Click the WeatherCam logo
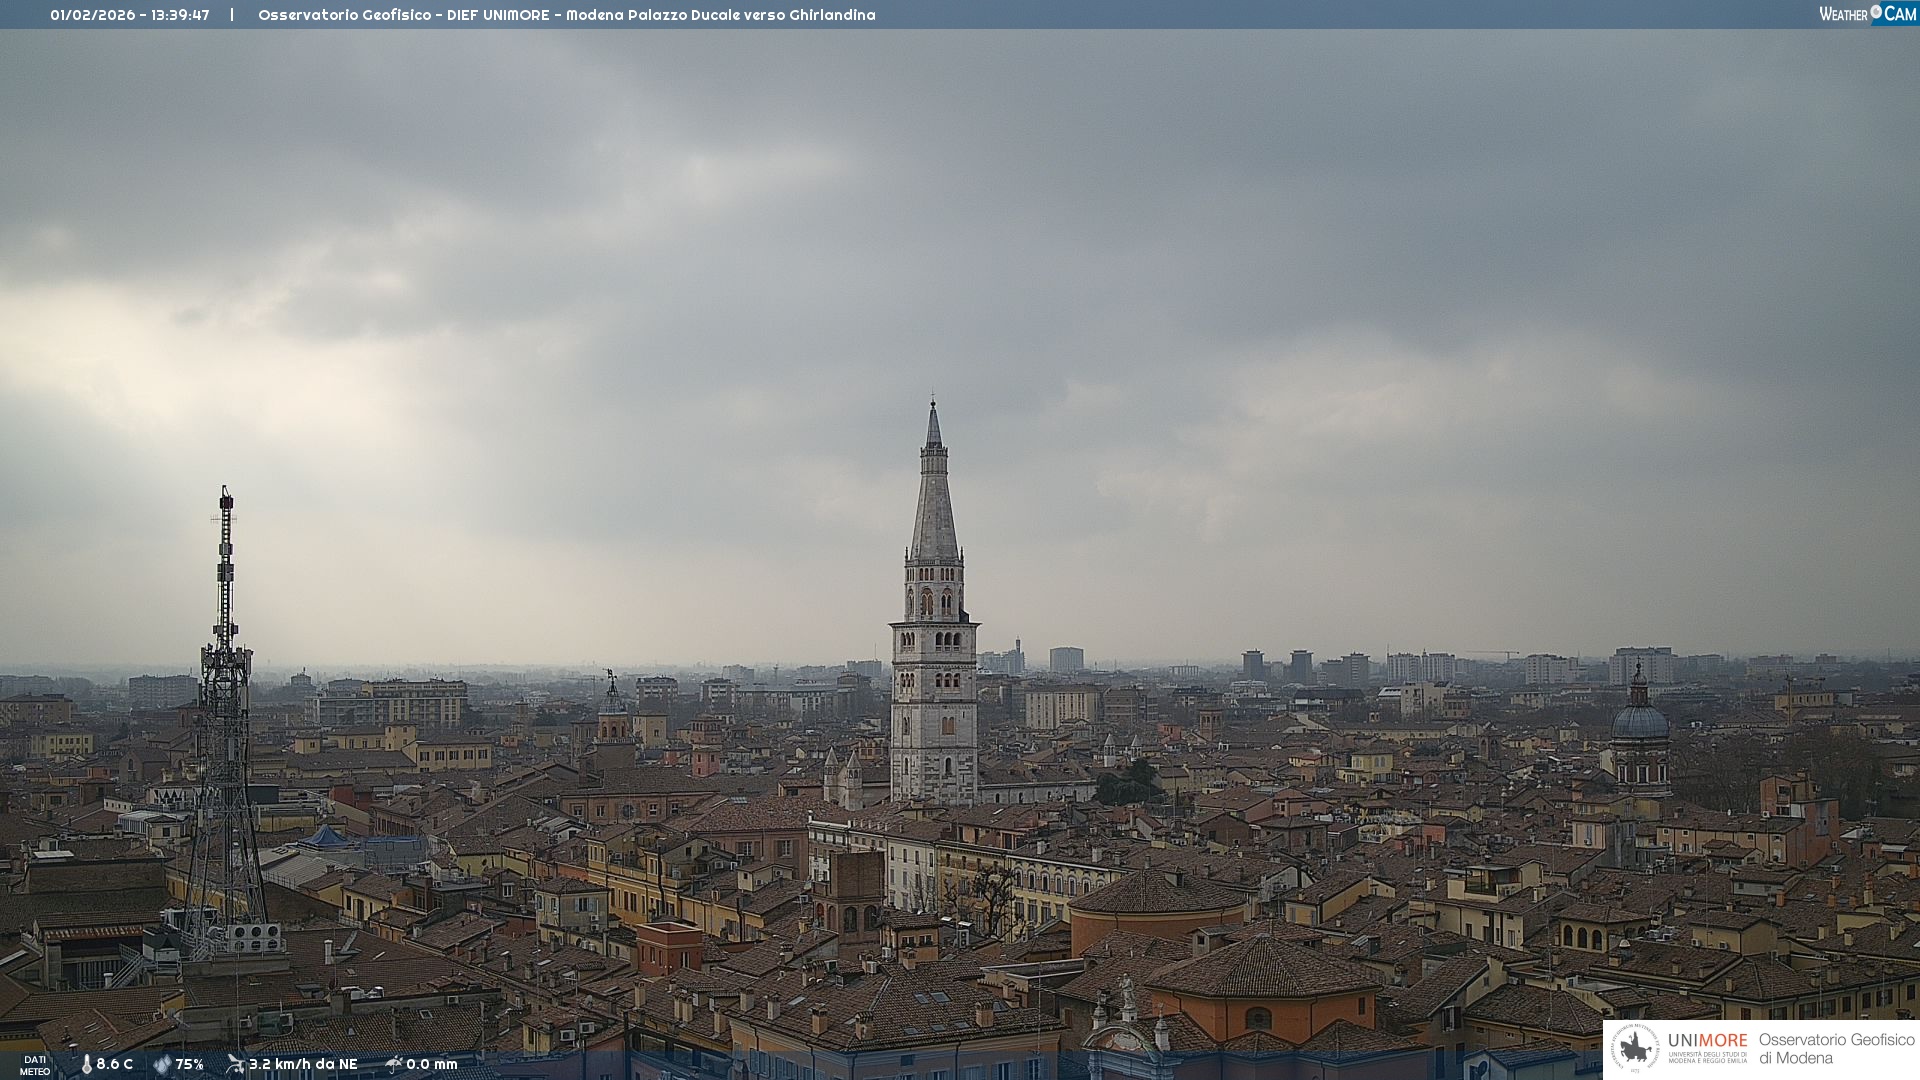Viewport: 1920px width, 1080px height. pyautogui.click(x=1867, y=14)
